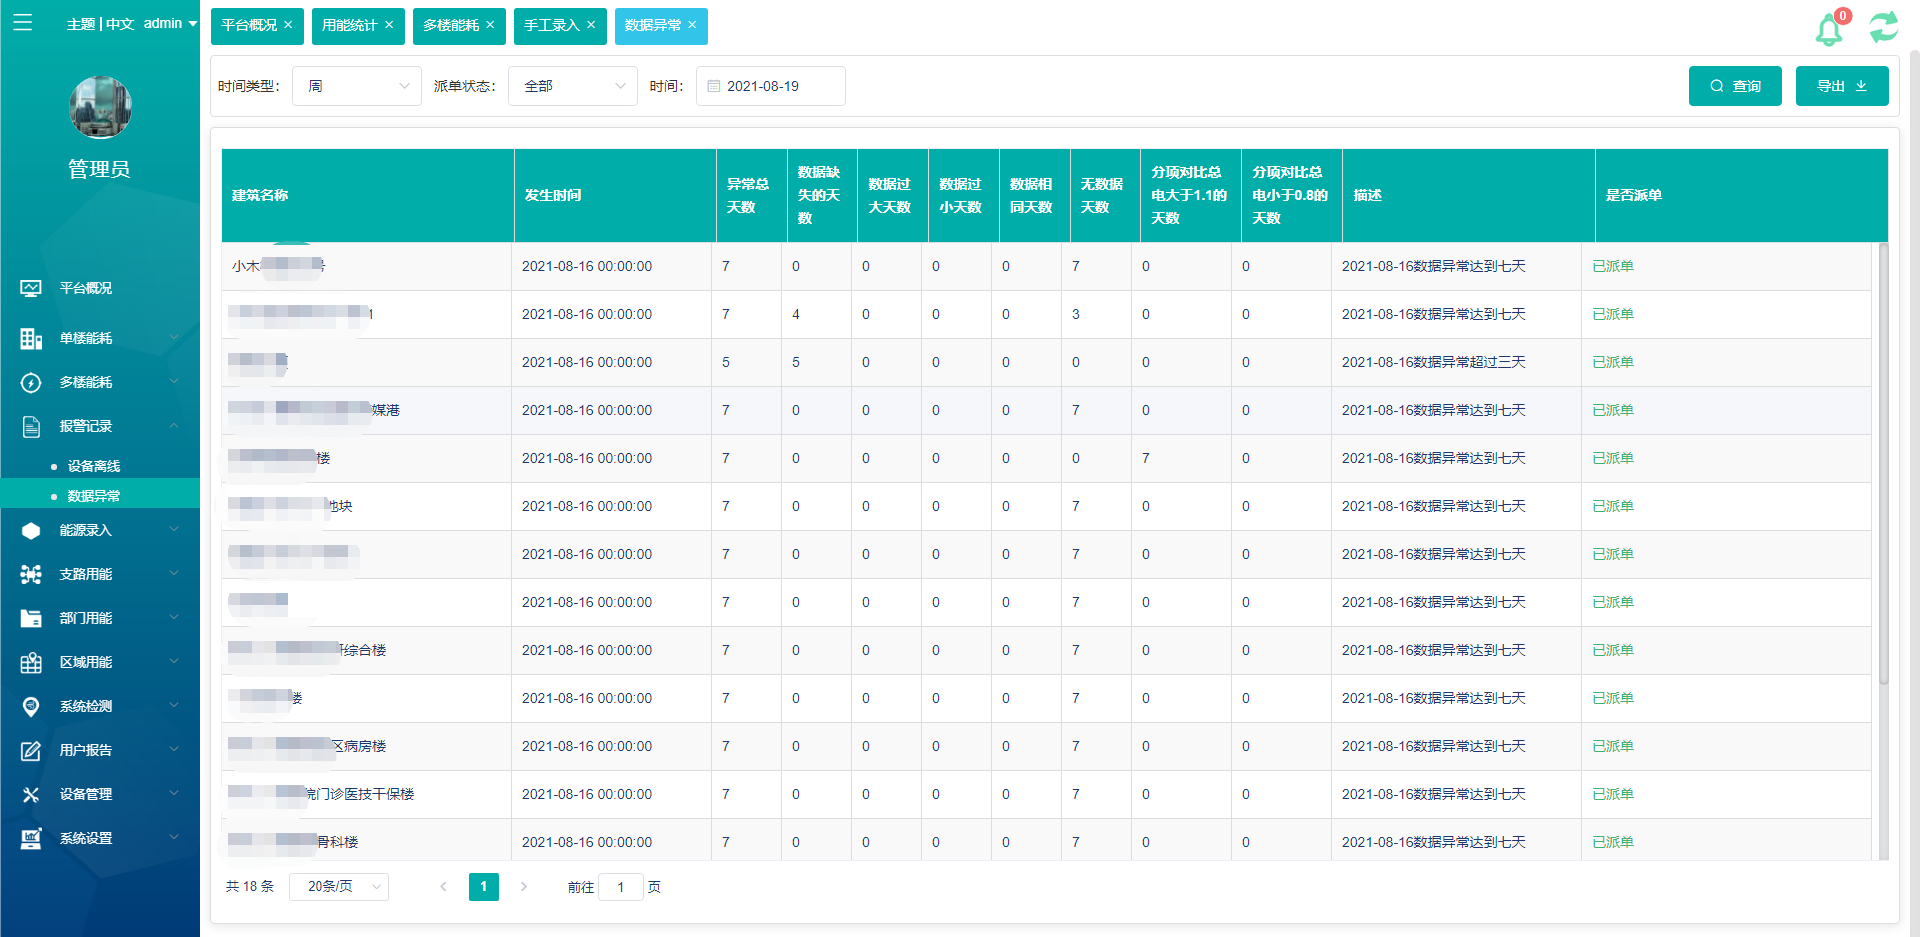The width and height of the screenshot is (1920, 937).
Task: Open the 时间类型 dropdown showing 周
Action: 356,86
